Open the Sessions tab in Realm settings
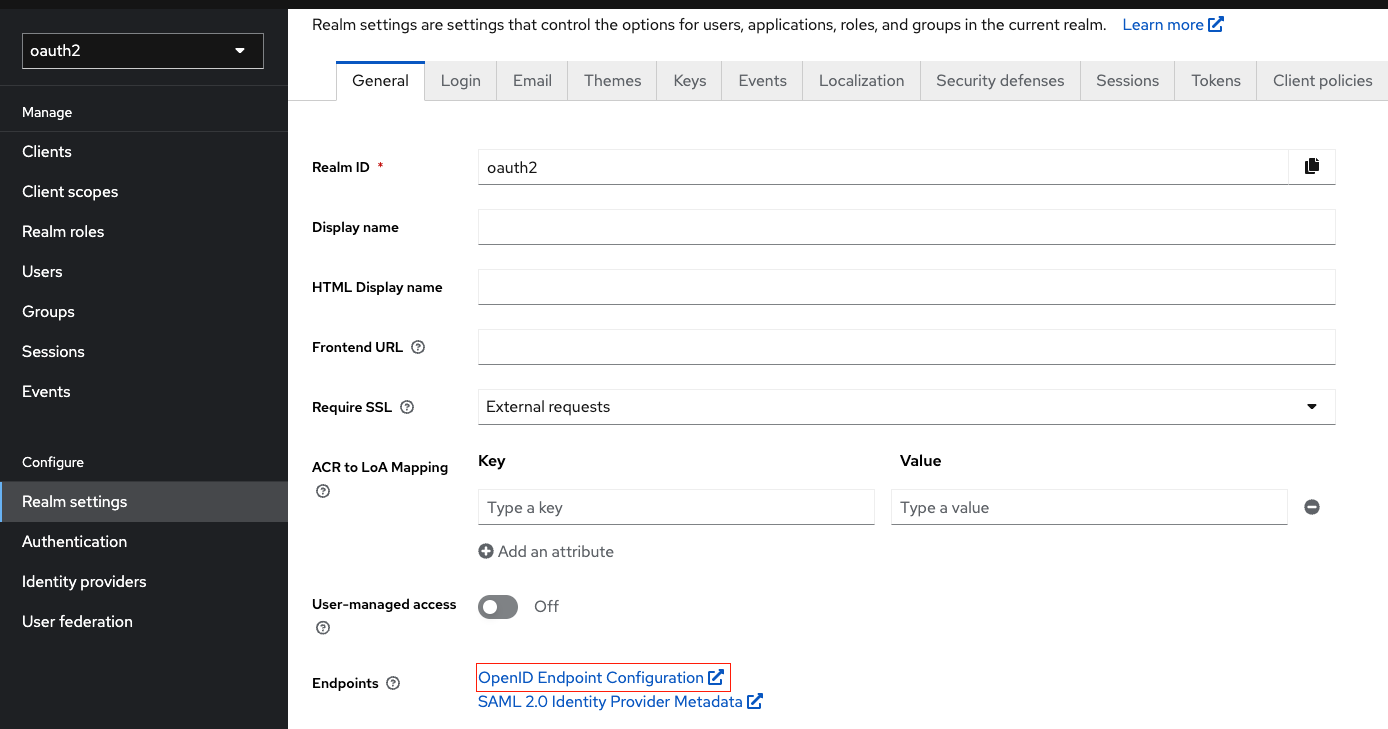 click(1128, 81)
